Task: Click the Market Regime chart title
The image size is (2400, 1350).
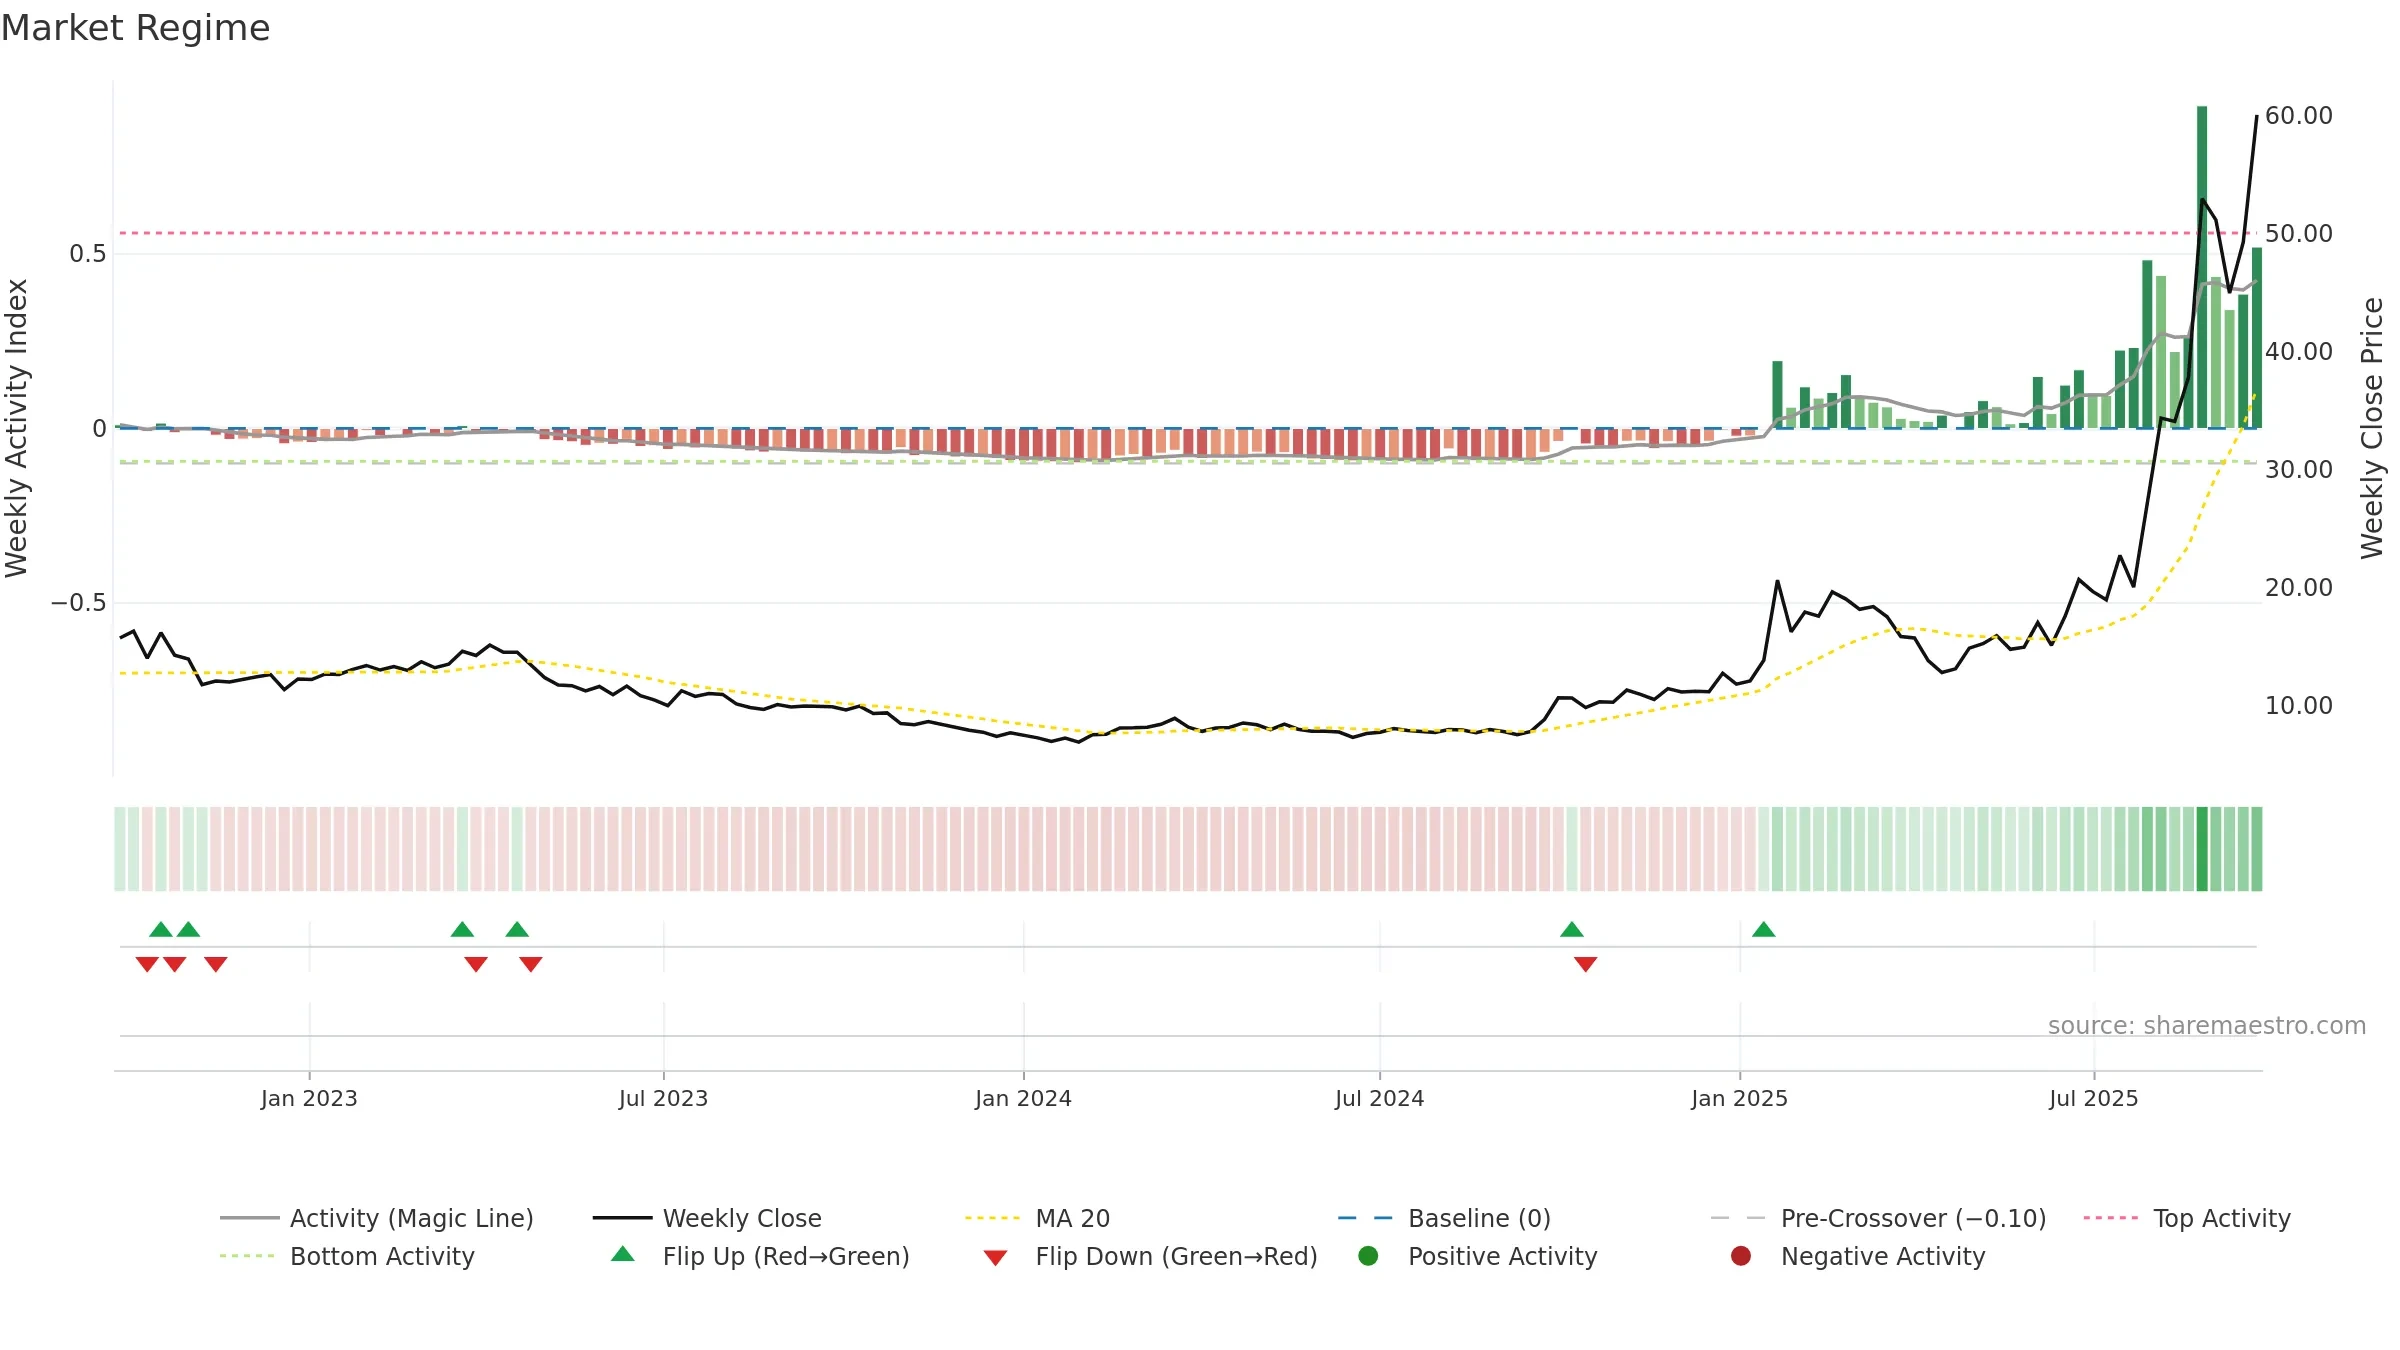Action: 135,28
